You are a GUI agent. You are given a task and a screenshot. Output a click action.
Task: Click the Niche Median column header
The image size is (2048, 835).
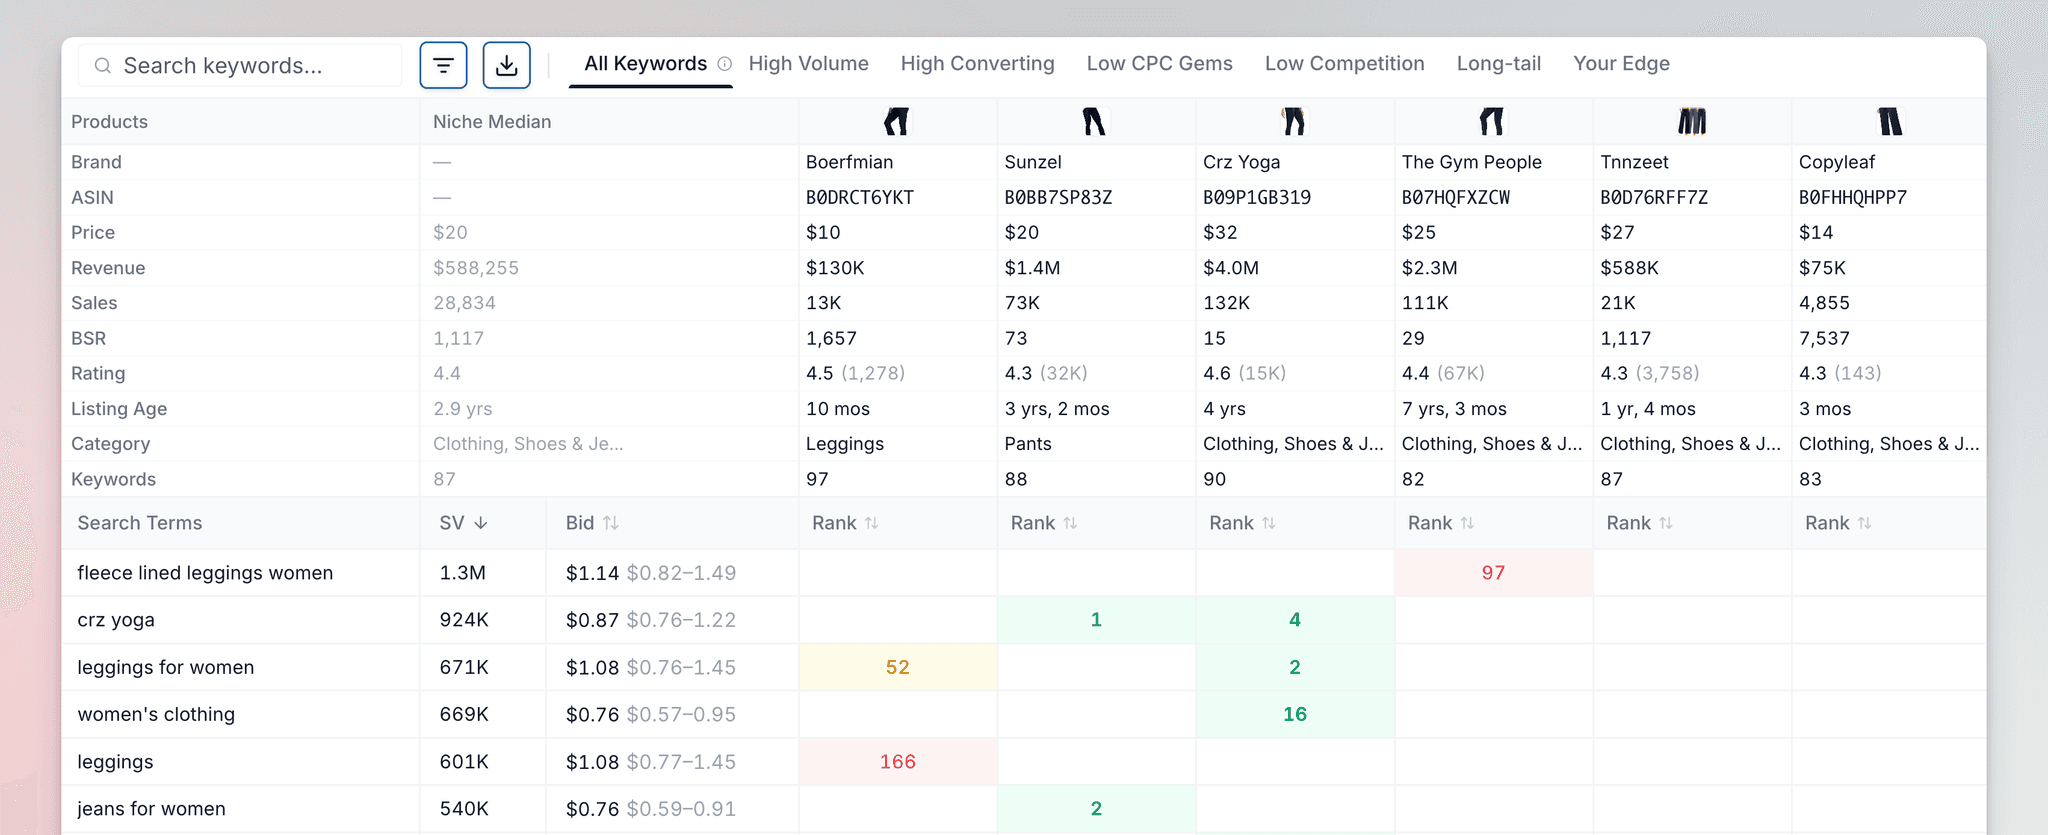point(492,122)
